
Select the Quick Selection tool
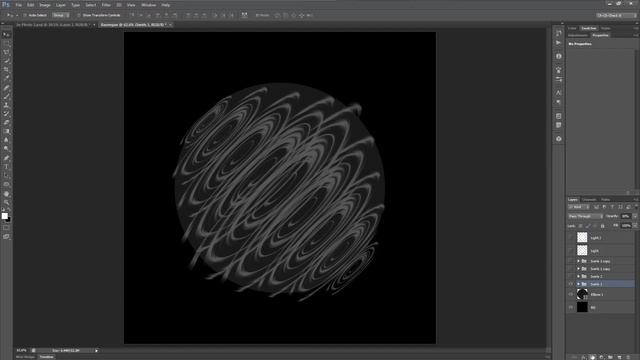[x=6, y=61]
